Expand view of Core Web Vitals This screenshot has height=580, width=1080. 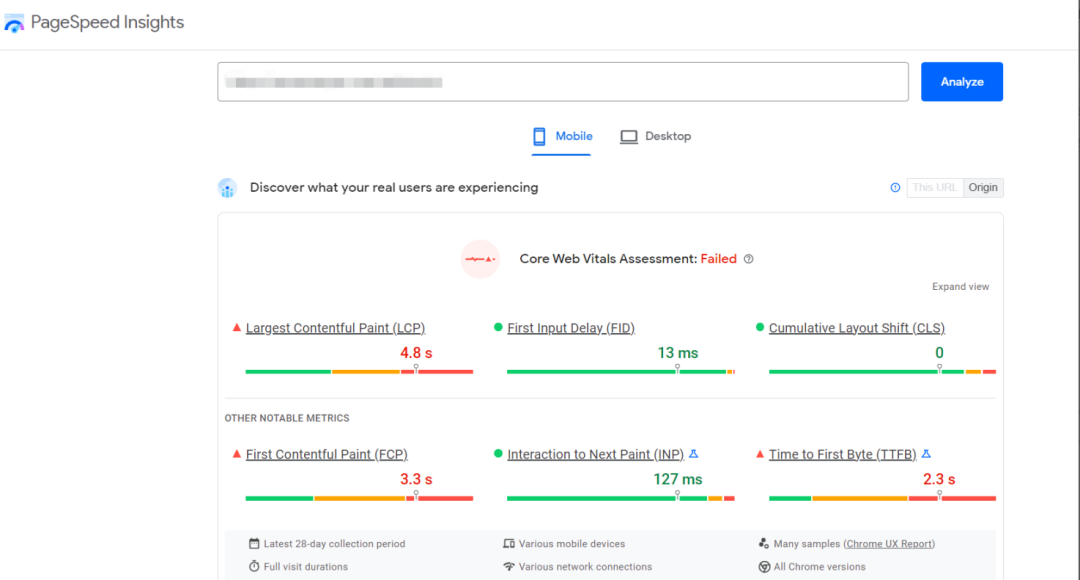pos(960,287)
